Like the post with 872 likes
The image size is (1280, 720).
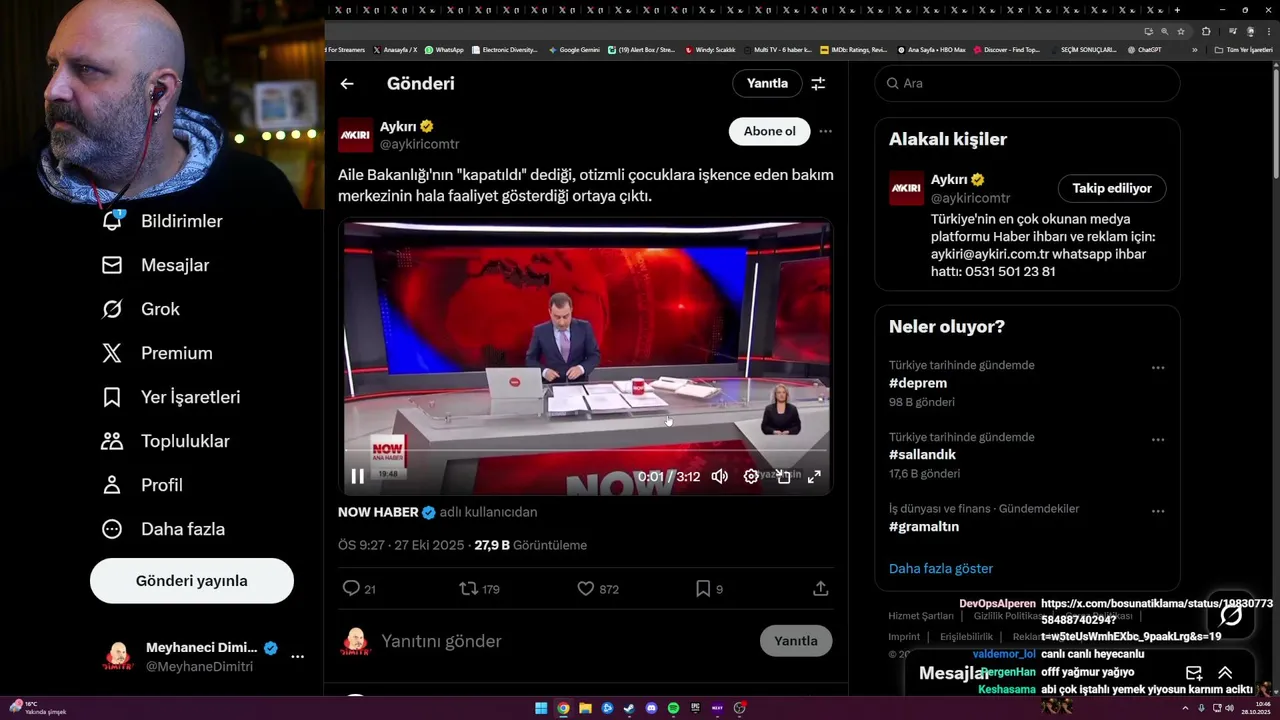click(586, 589)
